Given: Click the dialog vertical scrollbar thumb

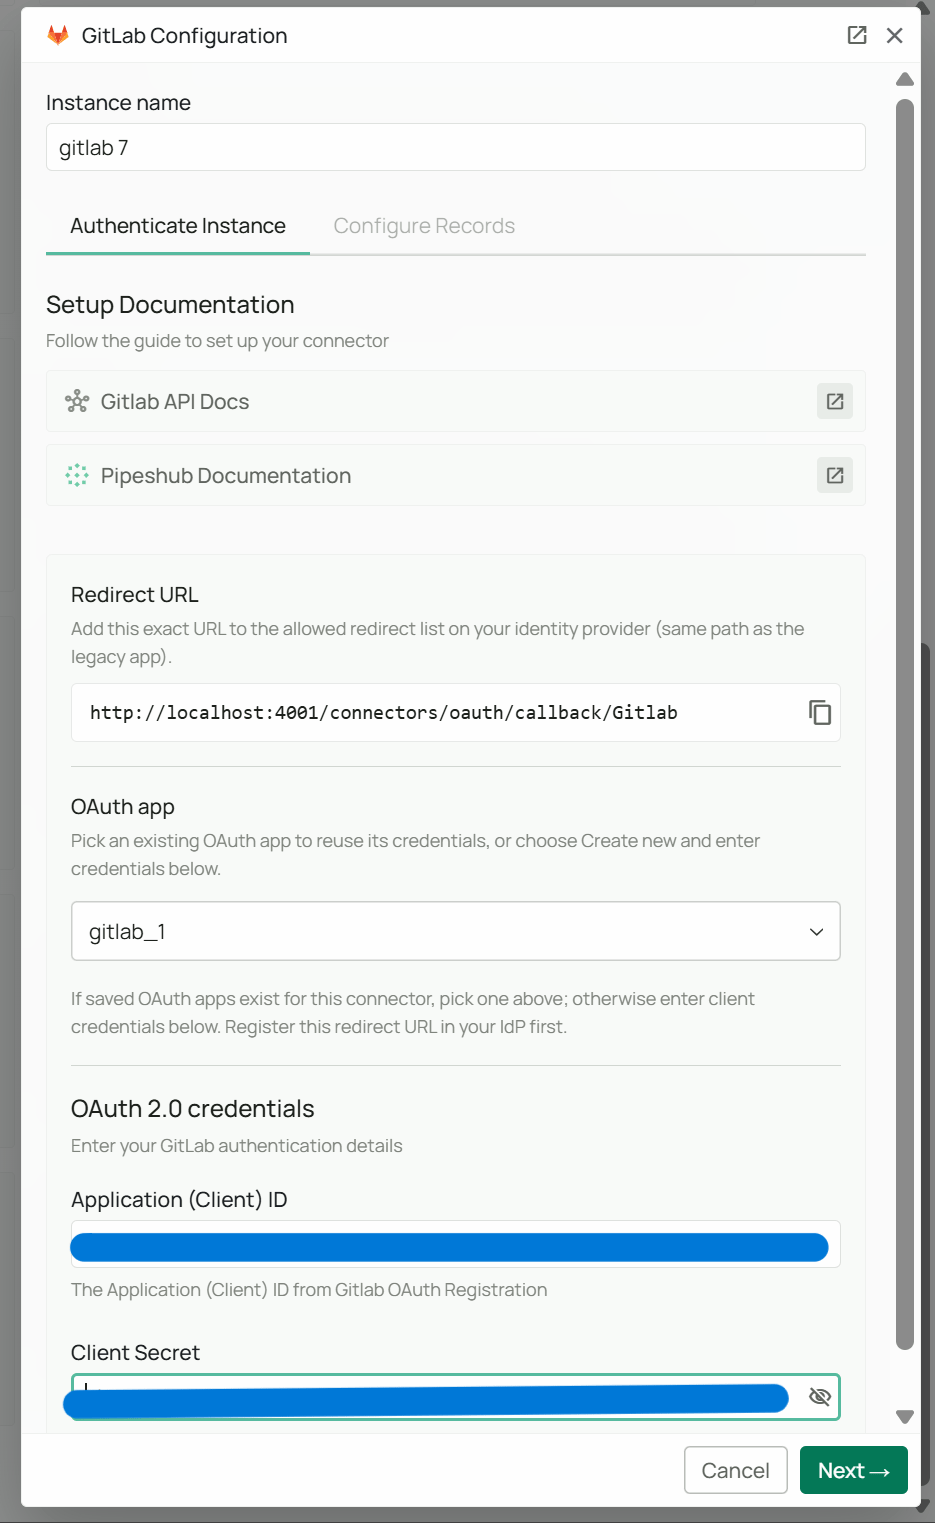Looking at the screenshot, I should tap(905, 724).
